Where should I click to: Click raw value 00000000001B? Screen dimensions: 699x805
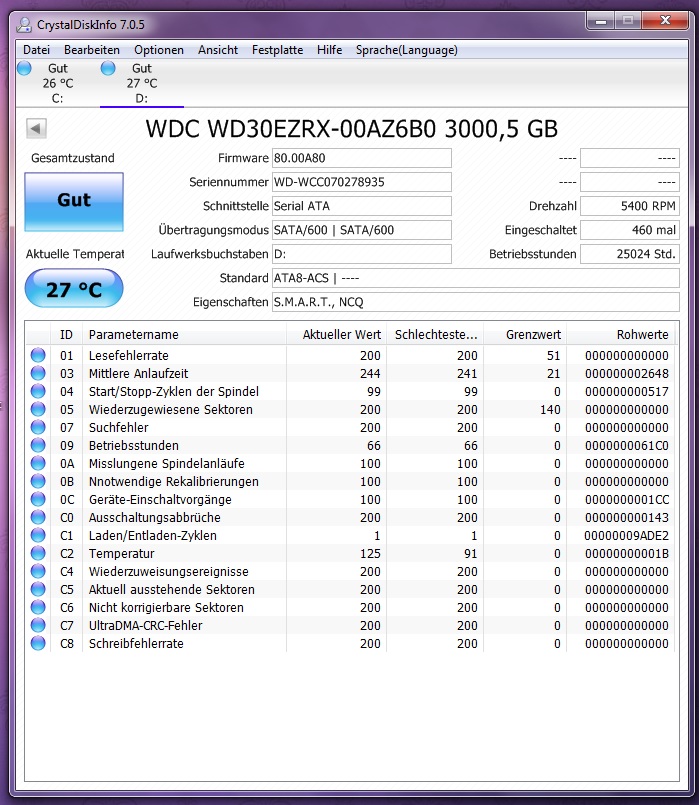(x=627, y=553)
